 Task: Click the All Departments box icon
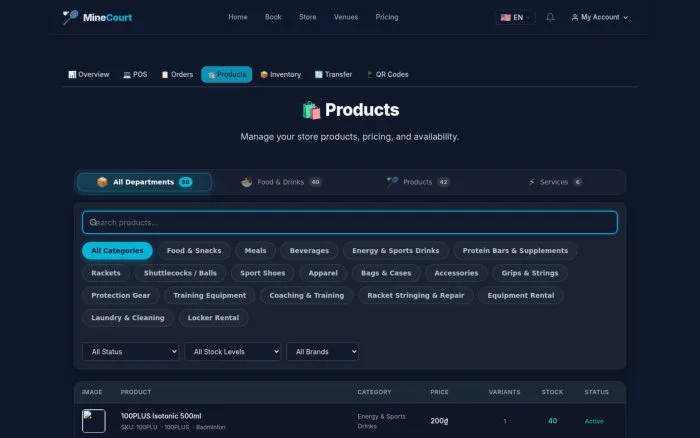coord(102,182)
